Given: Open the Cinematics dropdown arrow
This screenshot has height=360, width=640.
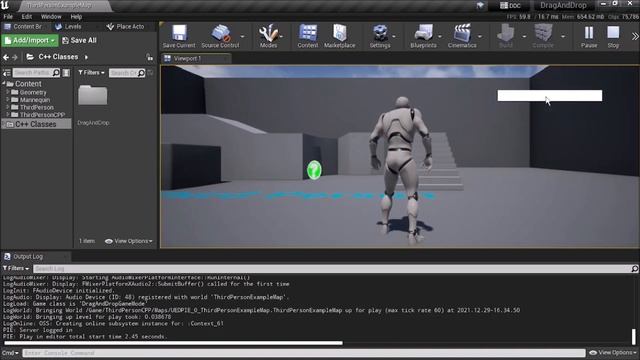Looking at the screenshot, I should click(480, 36).
